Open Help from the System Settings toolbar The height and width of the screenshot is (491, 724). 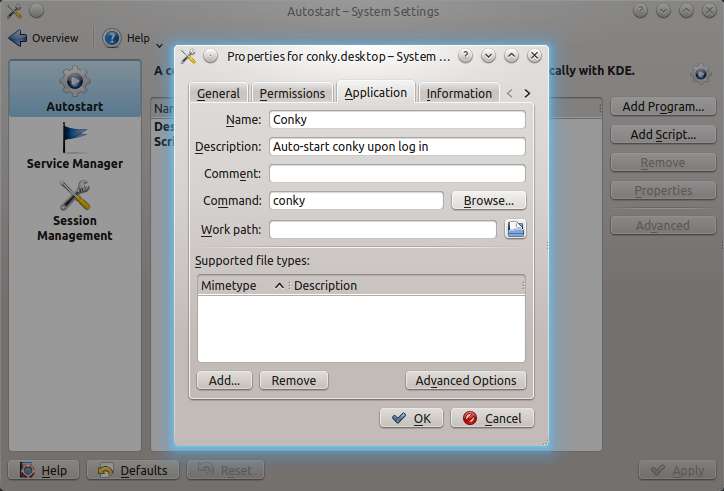pyautogui.click(x=126, y=38)
